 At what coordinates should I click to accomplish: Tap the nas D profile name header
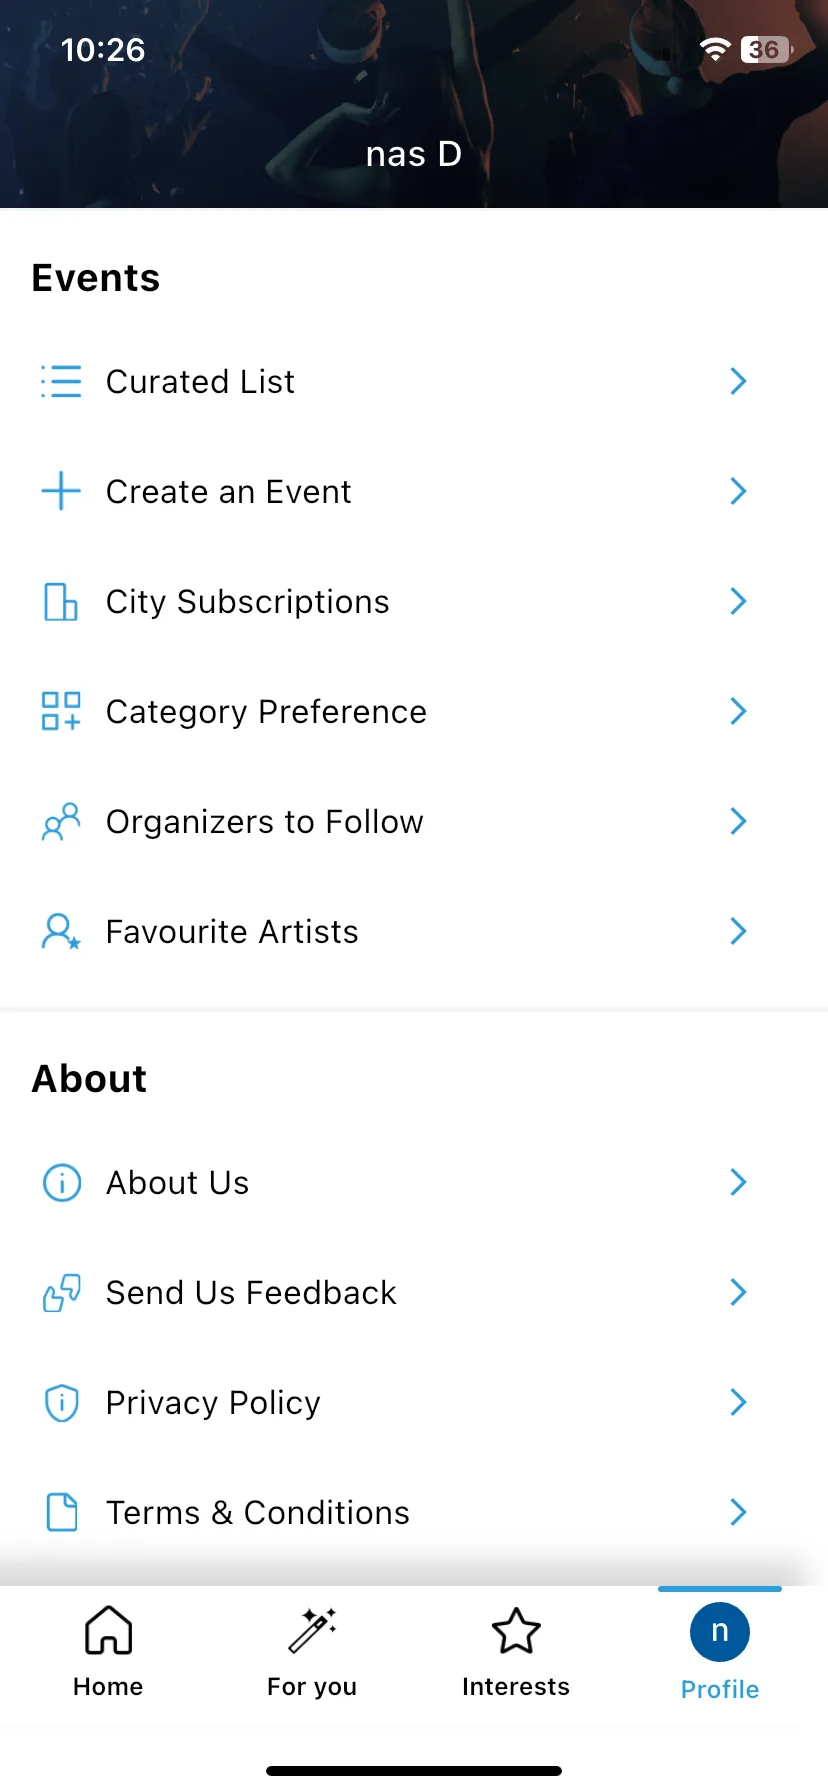tap(414, 154)
